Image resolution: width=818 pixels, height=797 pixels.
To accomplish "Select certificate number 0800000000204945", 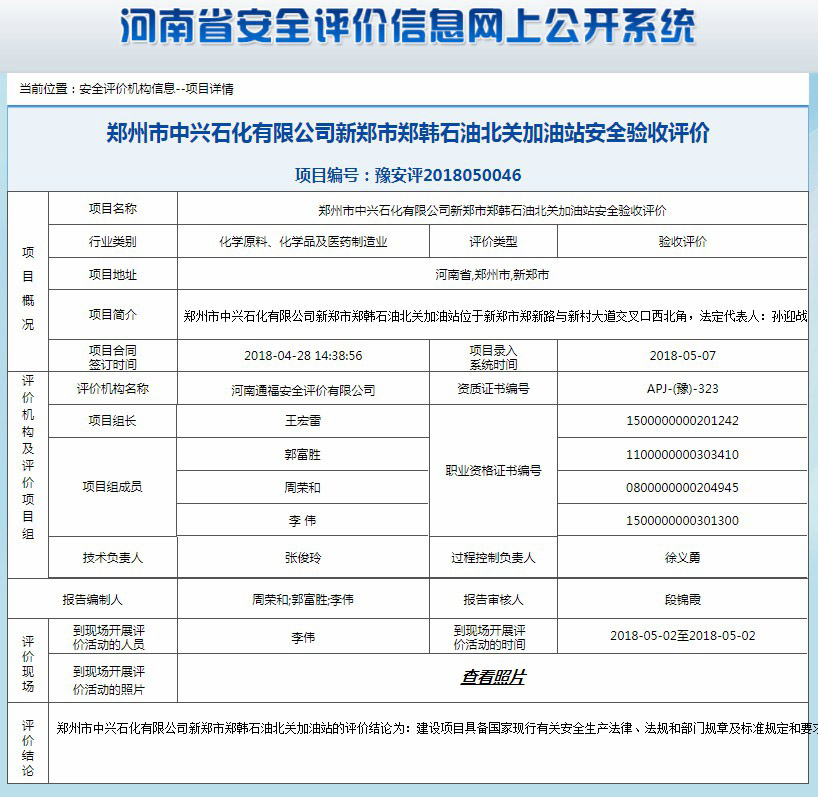I will tap(682, 487).
